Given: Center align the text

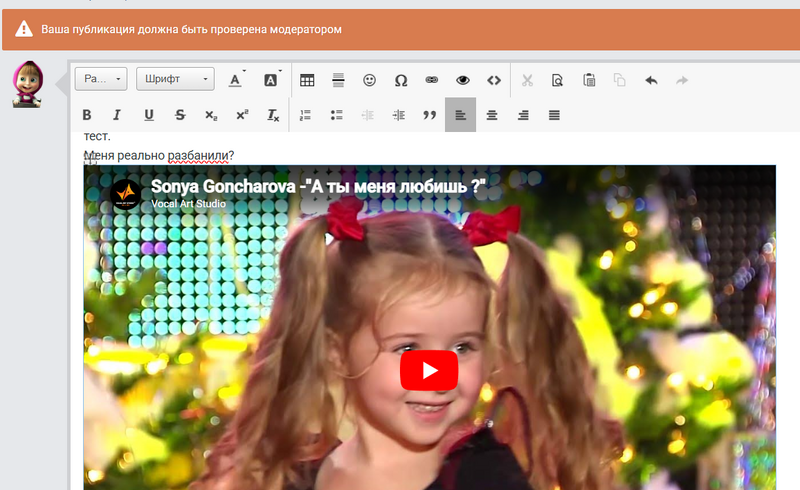Looking at the screenshot, I should point(491,115).
